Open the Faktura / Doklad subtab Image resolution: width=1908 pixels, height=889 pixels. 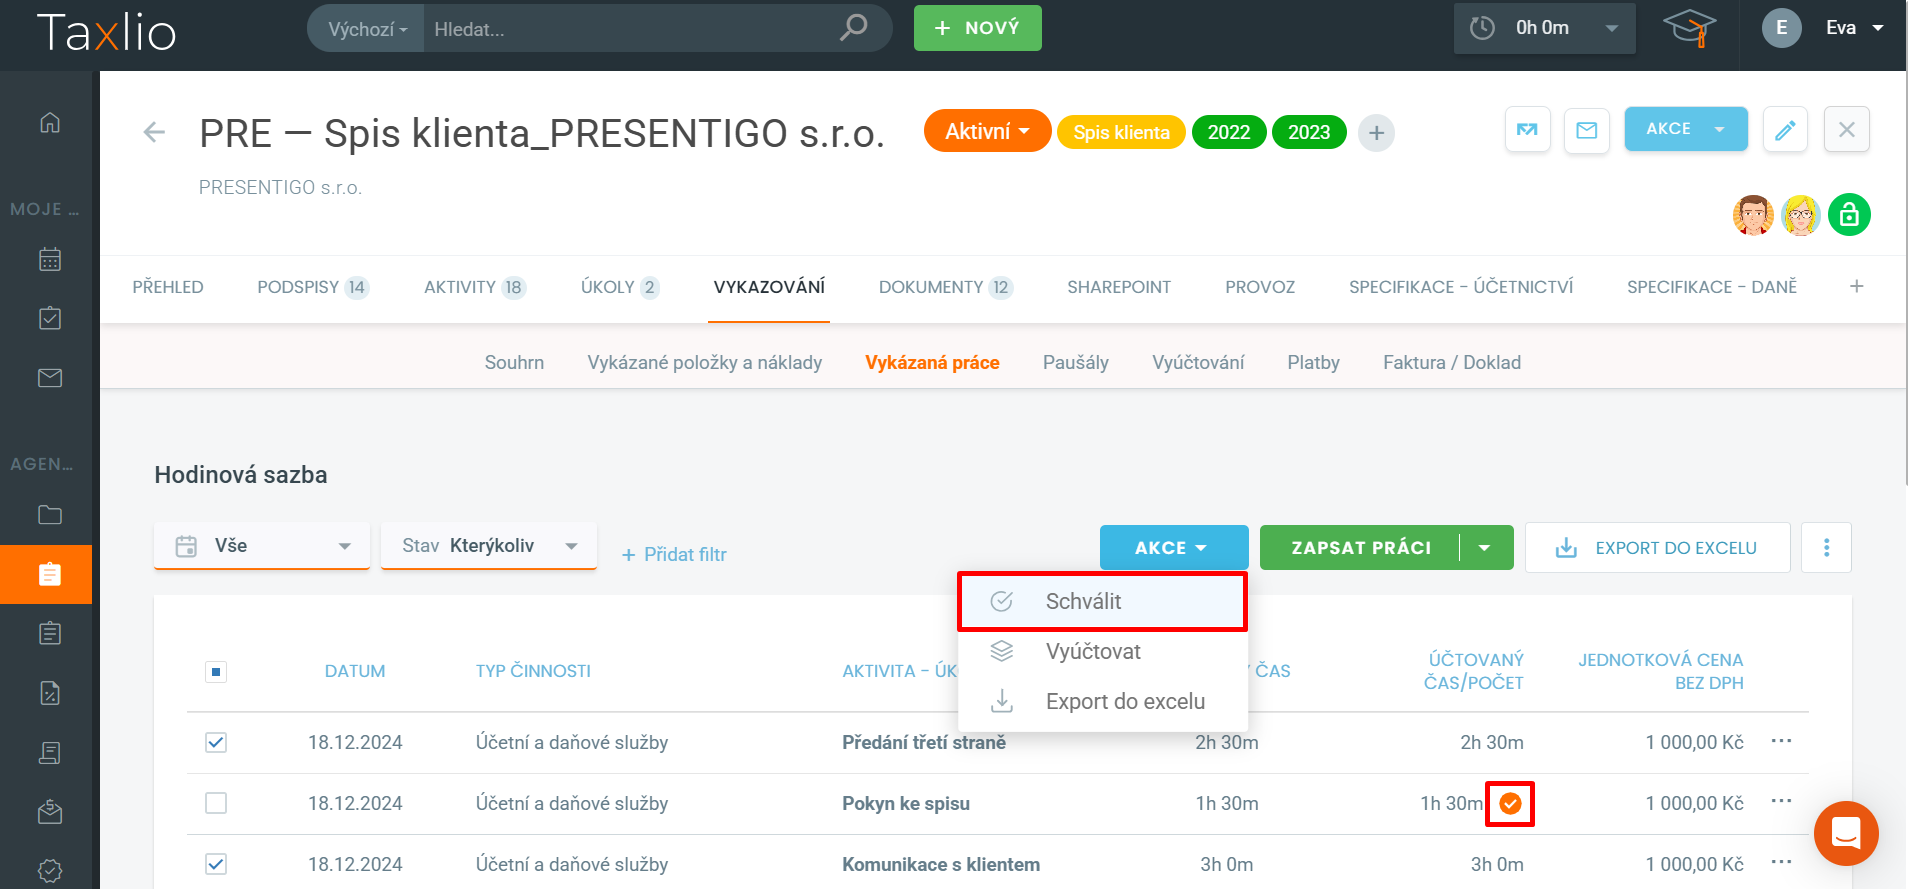point(1452,363)
